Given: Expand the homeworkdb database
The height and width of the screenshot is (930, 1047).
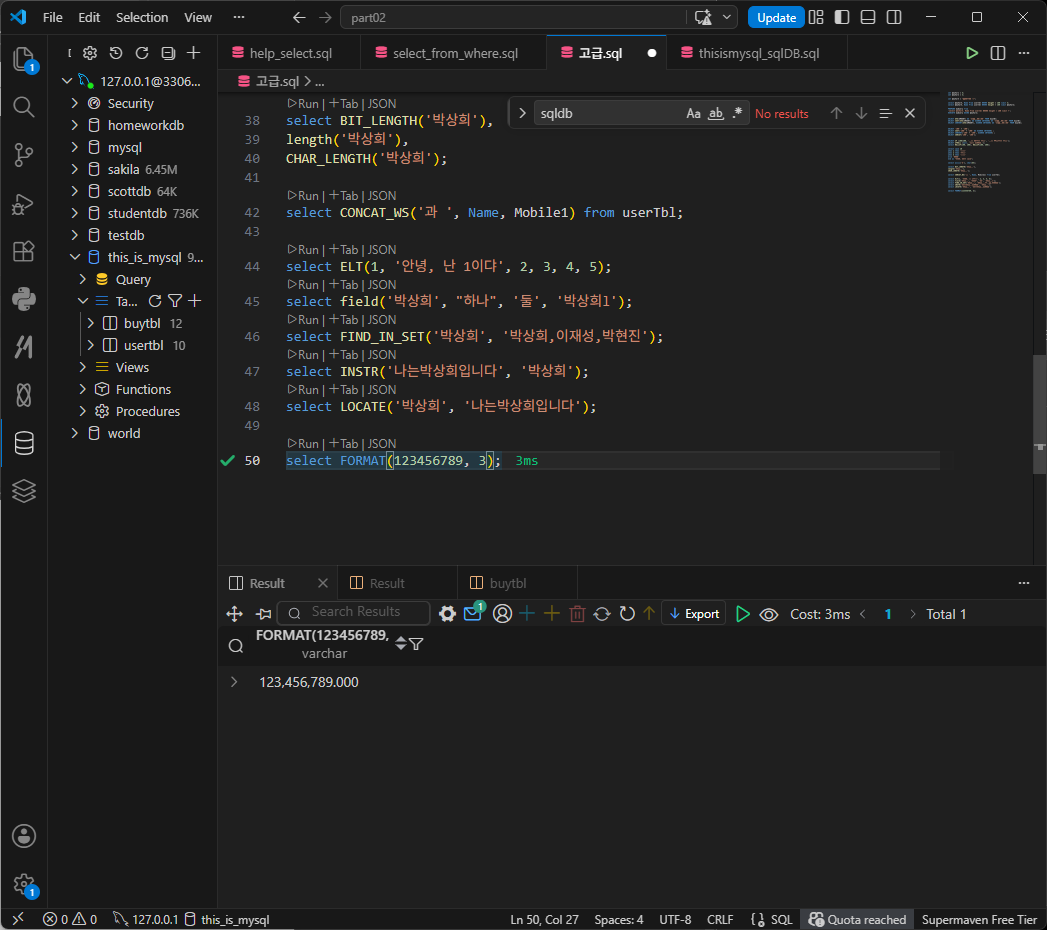Looking at the screenshot, I should pyautogui.click(x=75, y=126).
